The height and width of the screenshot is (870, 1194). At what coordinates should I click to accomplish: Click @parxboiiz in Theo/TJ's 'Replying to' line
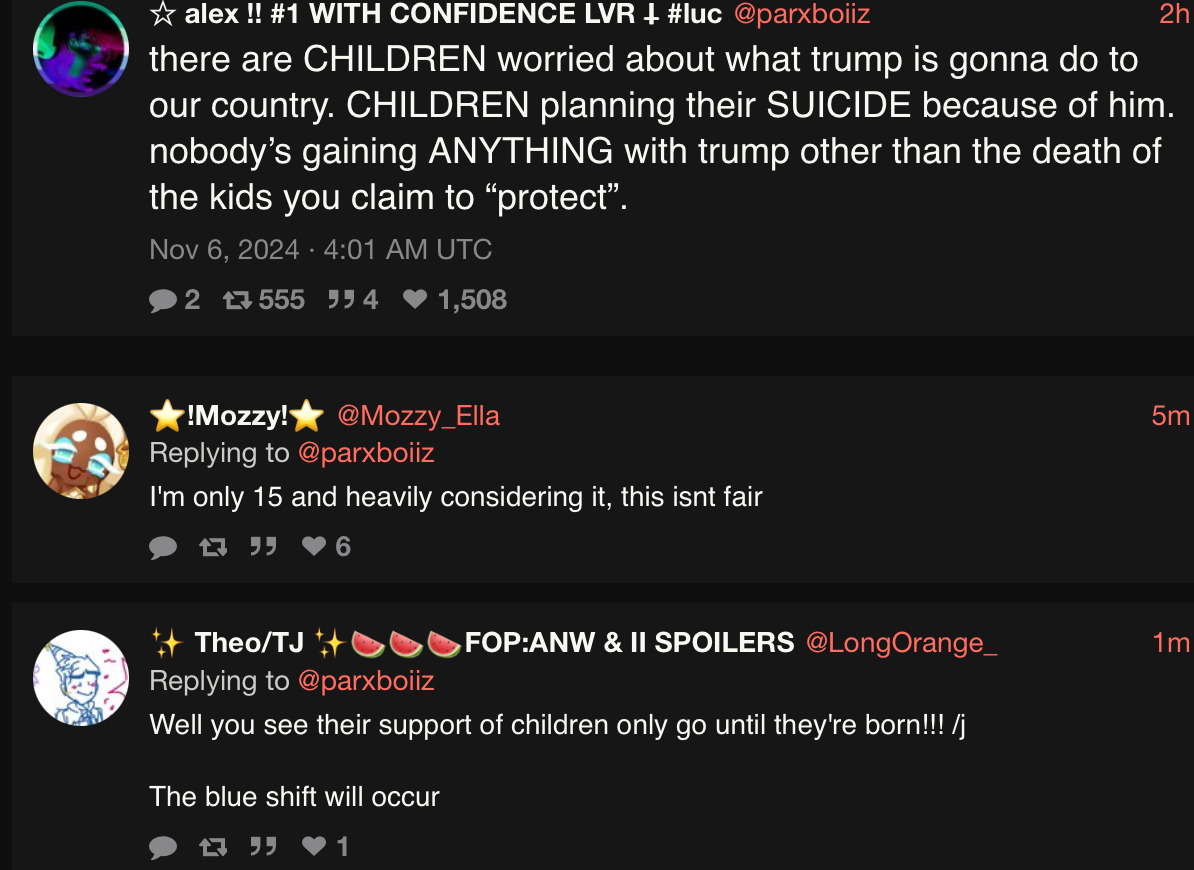pos(366,680)
